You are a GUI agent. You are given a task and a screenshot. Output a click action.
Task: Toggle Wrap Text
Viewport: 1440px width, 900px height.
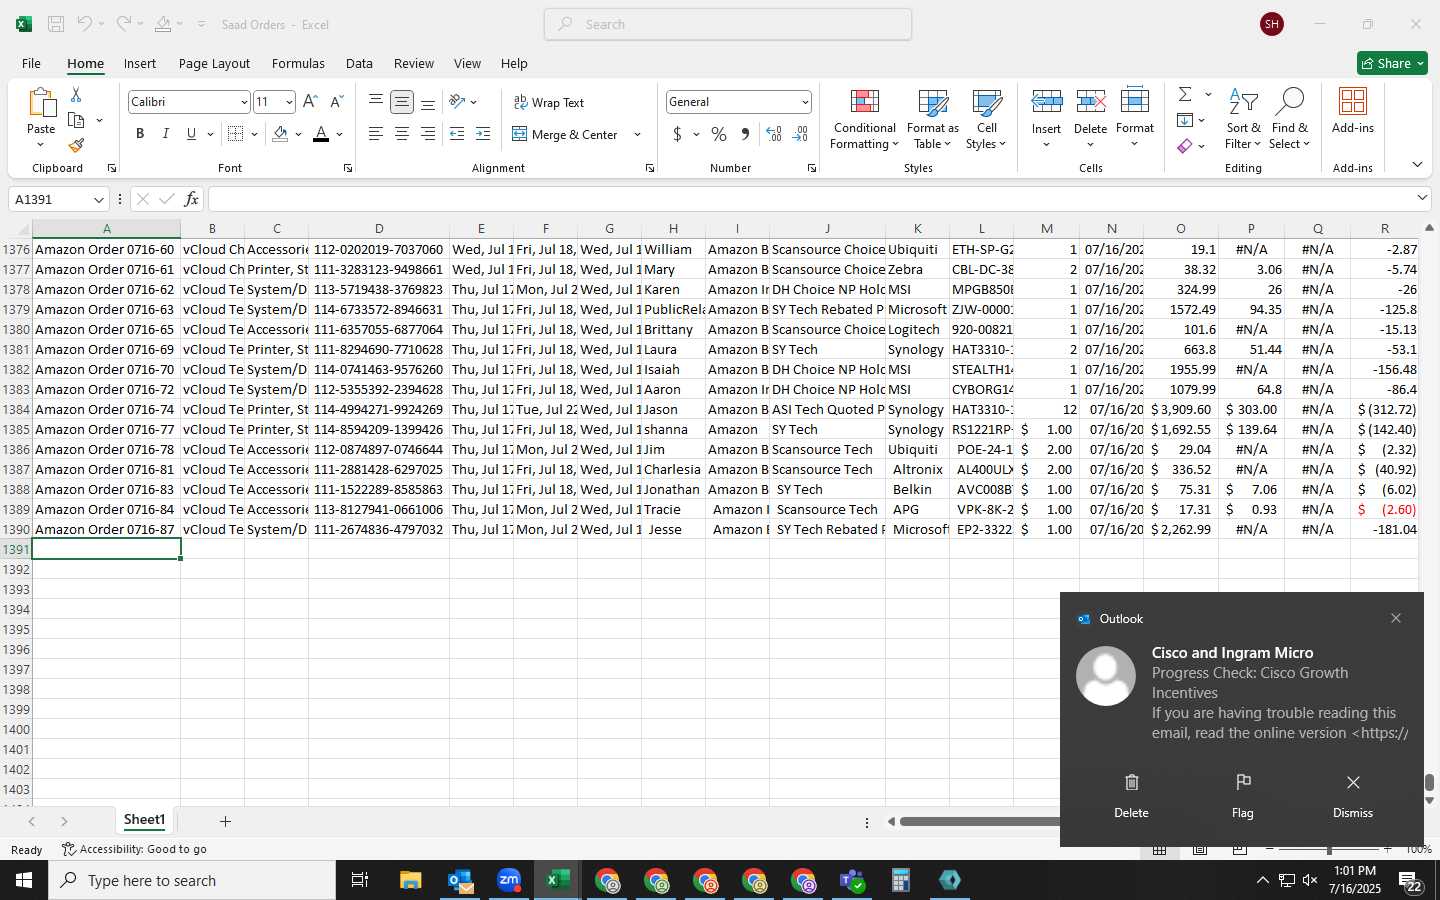(x=549, y=102)
